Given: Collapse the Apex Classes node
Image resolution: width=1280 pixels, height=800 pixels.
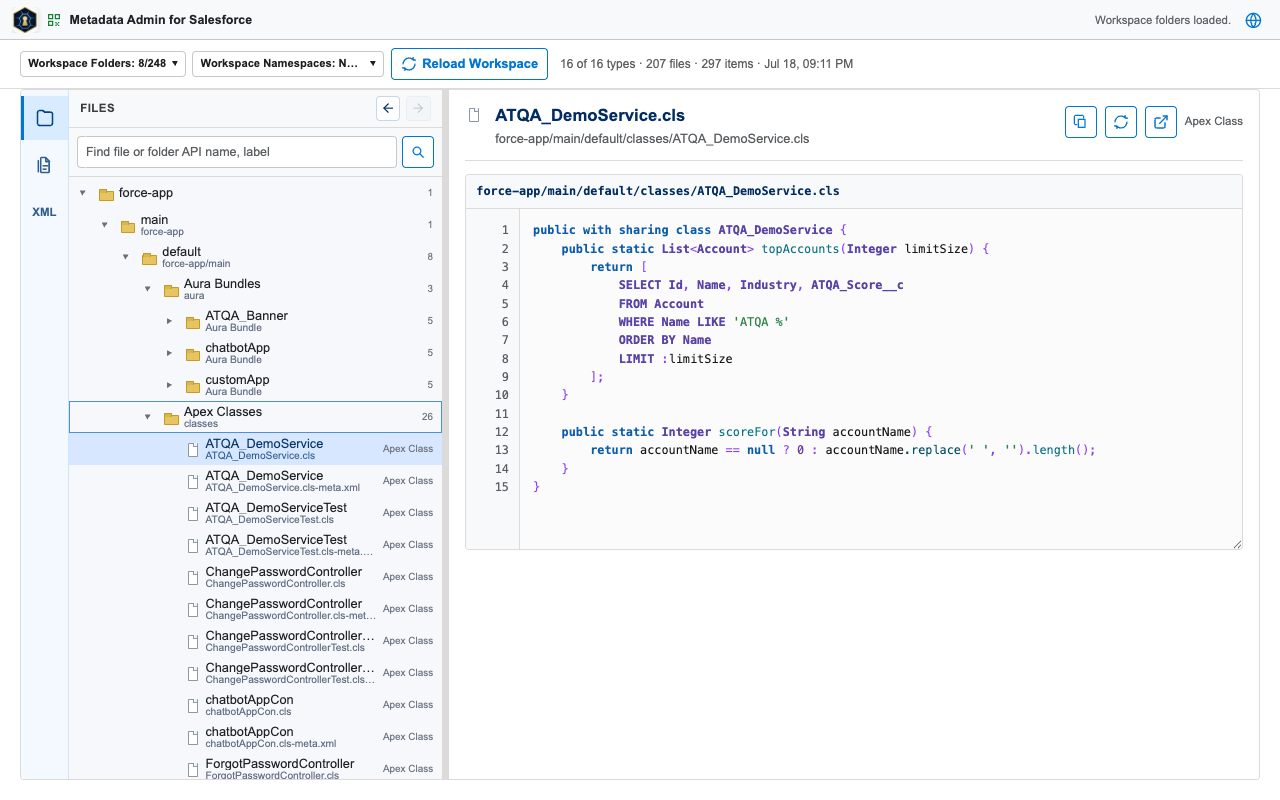Looking at the screenshot, I should [x=147, y=417].
